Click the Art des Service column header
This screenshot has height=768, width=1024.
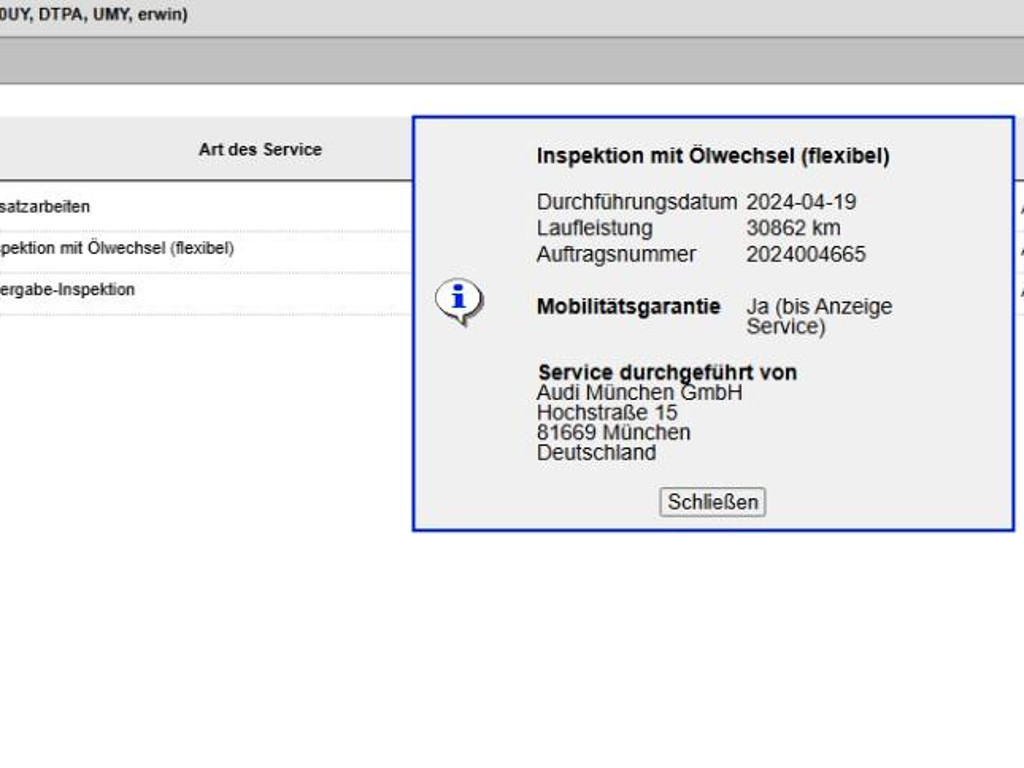(x=260, y=150)
